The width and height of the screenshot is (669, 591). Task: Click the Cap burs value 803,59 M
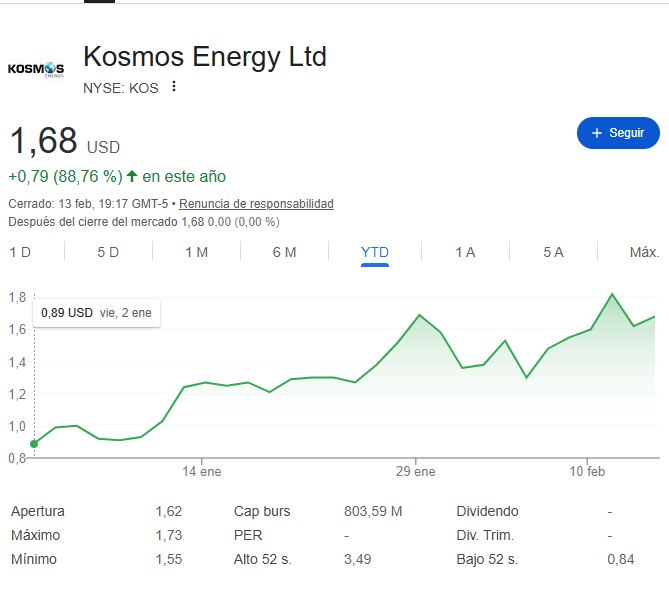point(373,511)
